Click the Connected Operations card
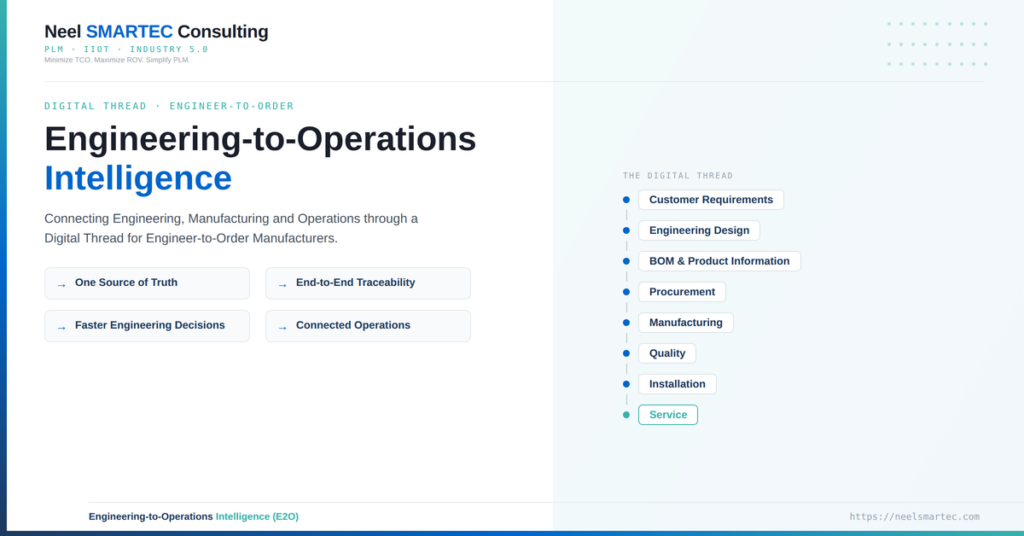The width and height of the screenshot is (1024, 536). [x=368, y=326]
